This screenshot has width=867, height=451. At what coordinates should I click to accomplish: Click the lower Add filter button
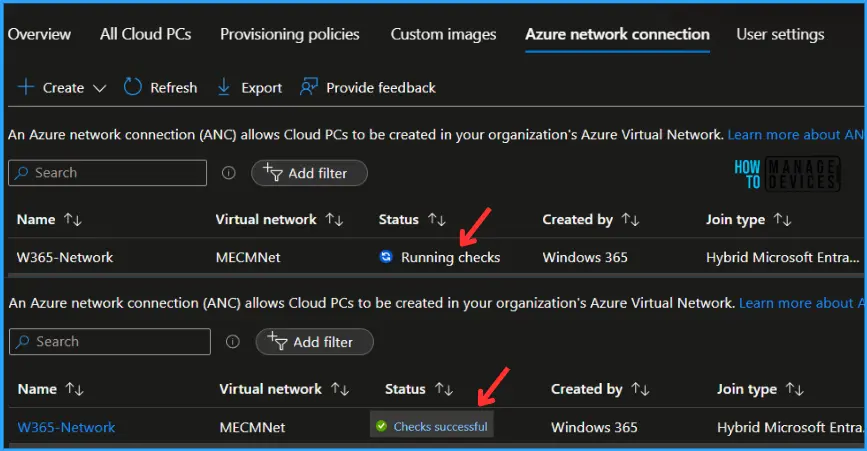pyautogui.click(x=314, y=342)
